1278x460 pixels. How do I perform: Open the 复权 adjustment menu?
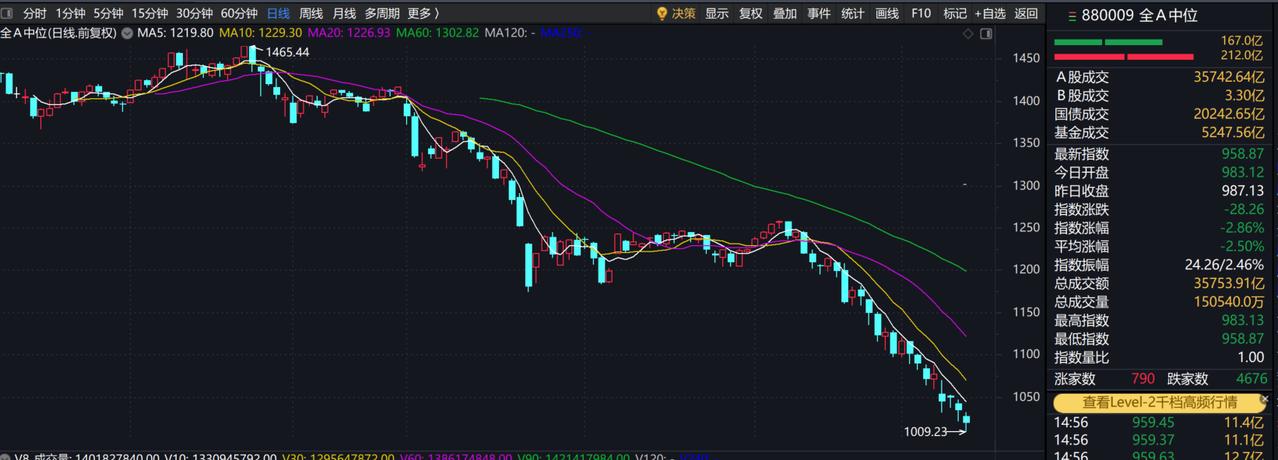[x=751, y=14]
